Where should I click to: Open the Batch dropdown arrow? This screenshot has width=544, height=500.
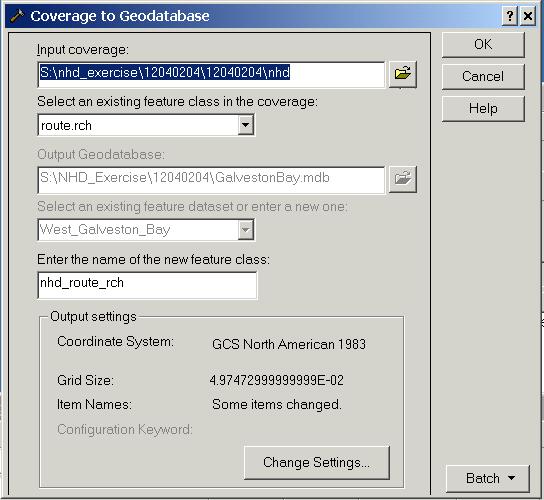pos(511,478)
